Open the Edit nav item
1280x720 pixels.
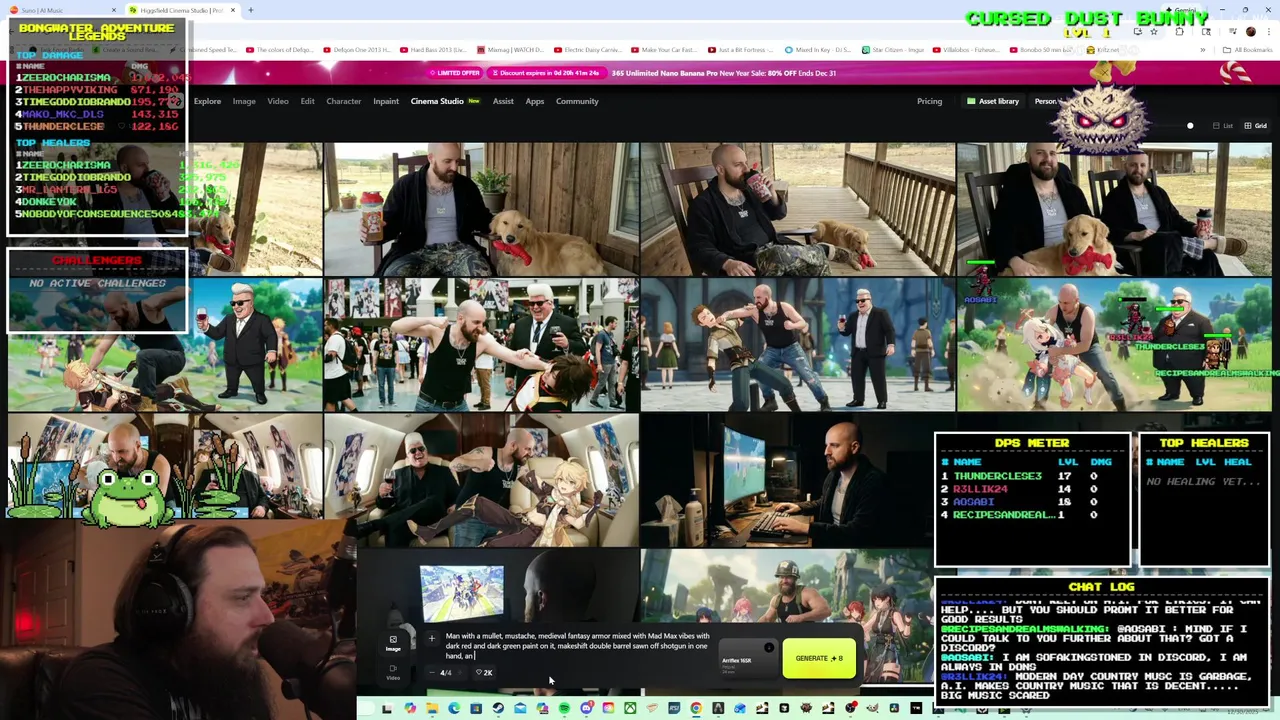[x=307, y=101]
